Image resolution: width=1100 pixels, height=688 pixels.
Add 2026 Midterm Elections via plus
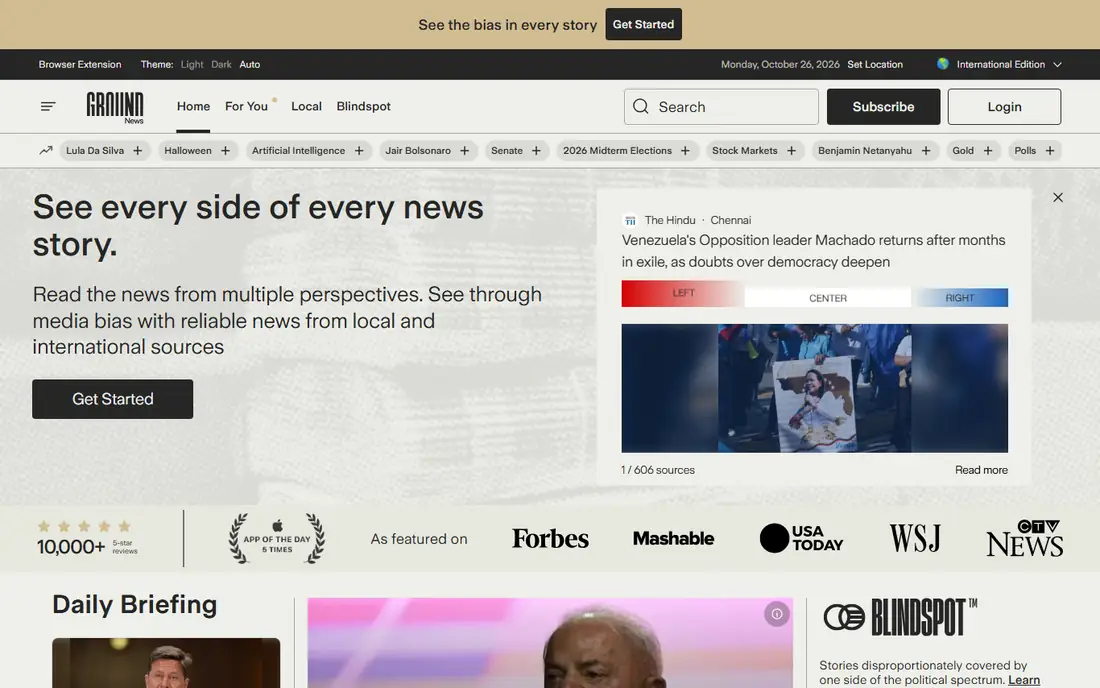[x=685, y=151]
